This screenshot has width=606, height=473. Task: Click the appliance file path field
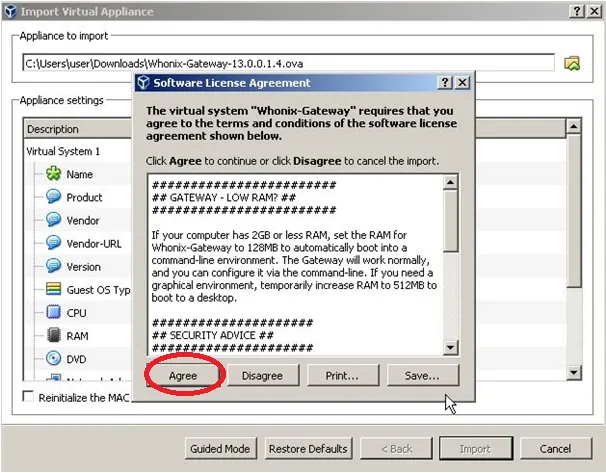(x=288, y=63)
